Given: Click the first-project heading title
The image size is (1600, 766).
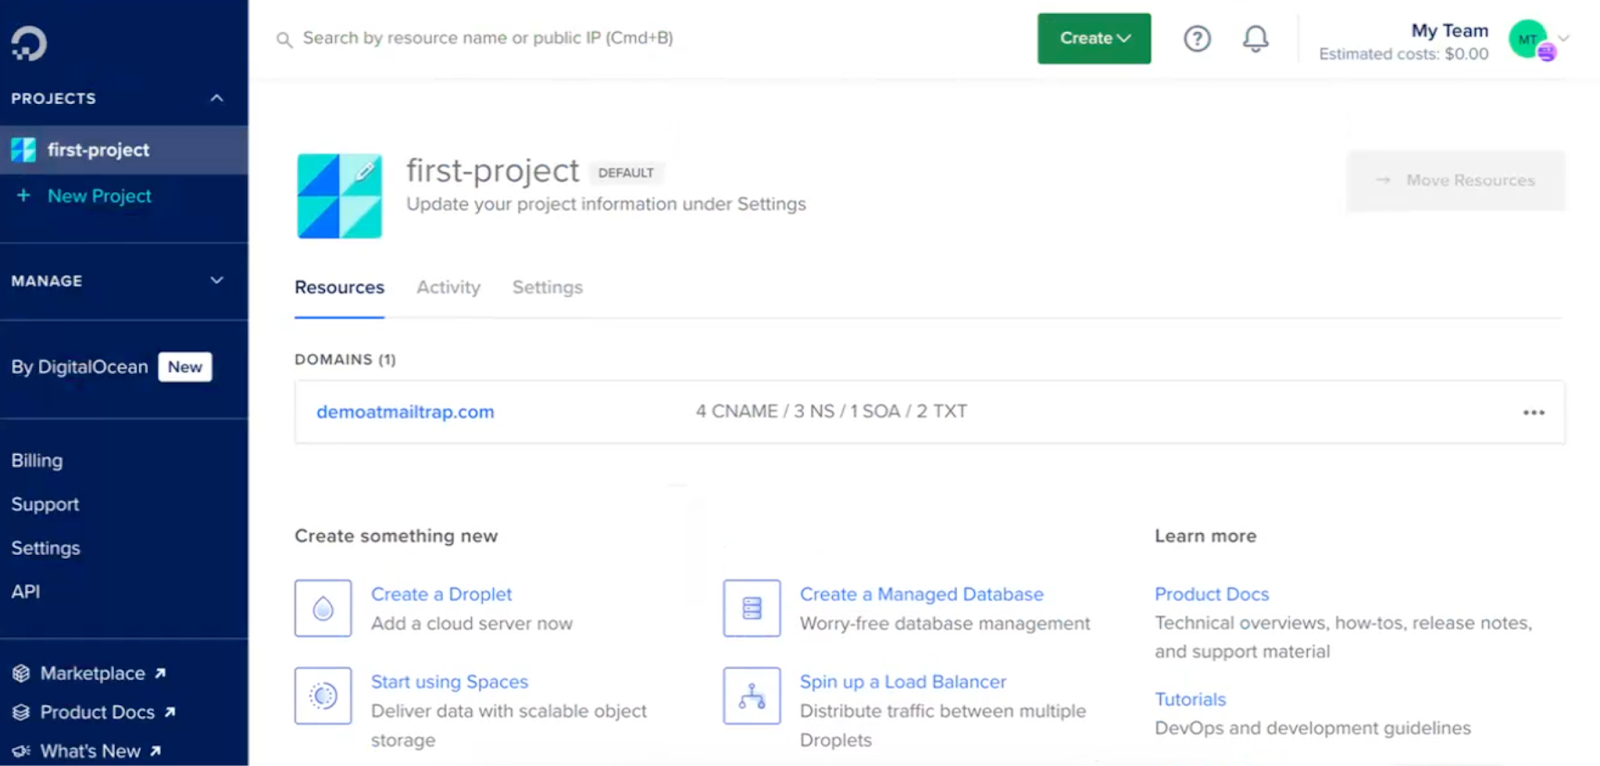Looking at the screenshot, I should 493,171.
